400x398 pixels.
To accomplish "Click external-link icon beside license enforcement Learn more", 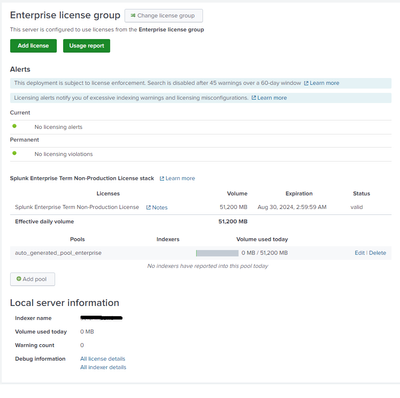I will point(306,83).
